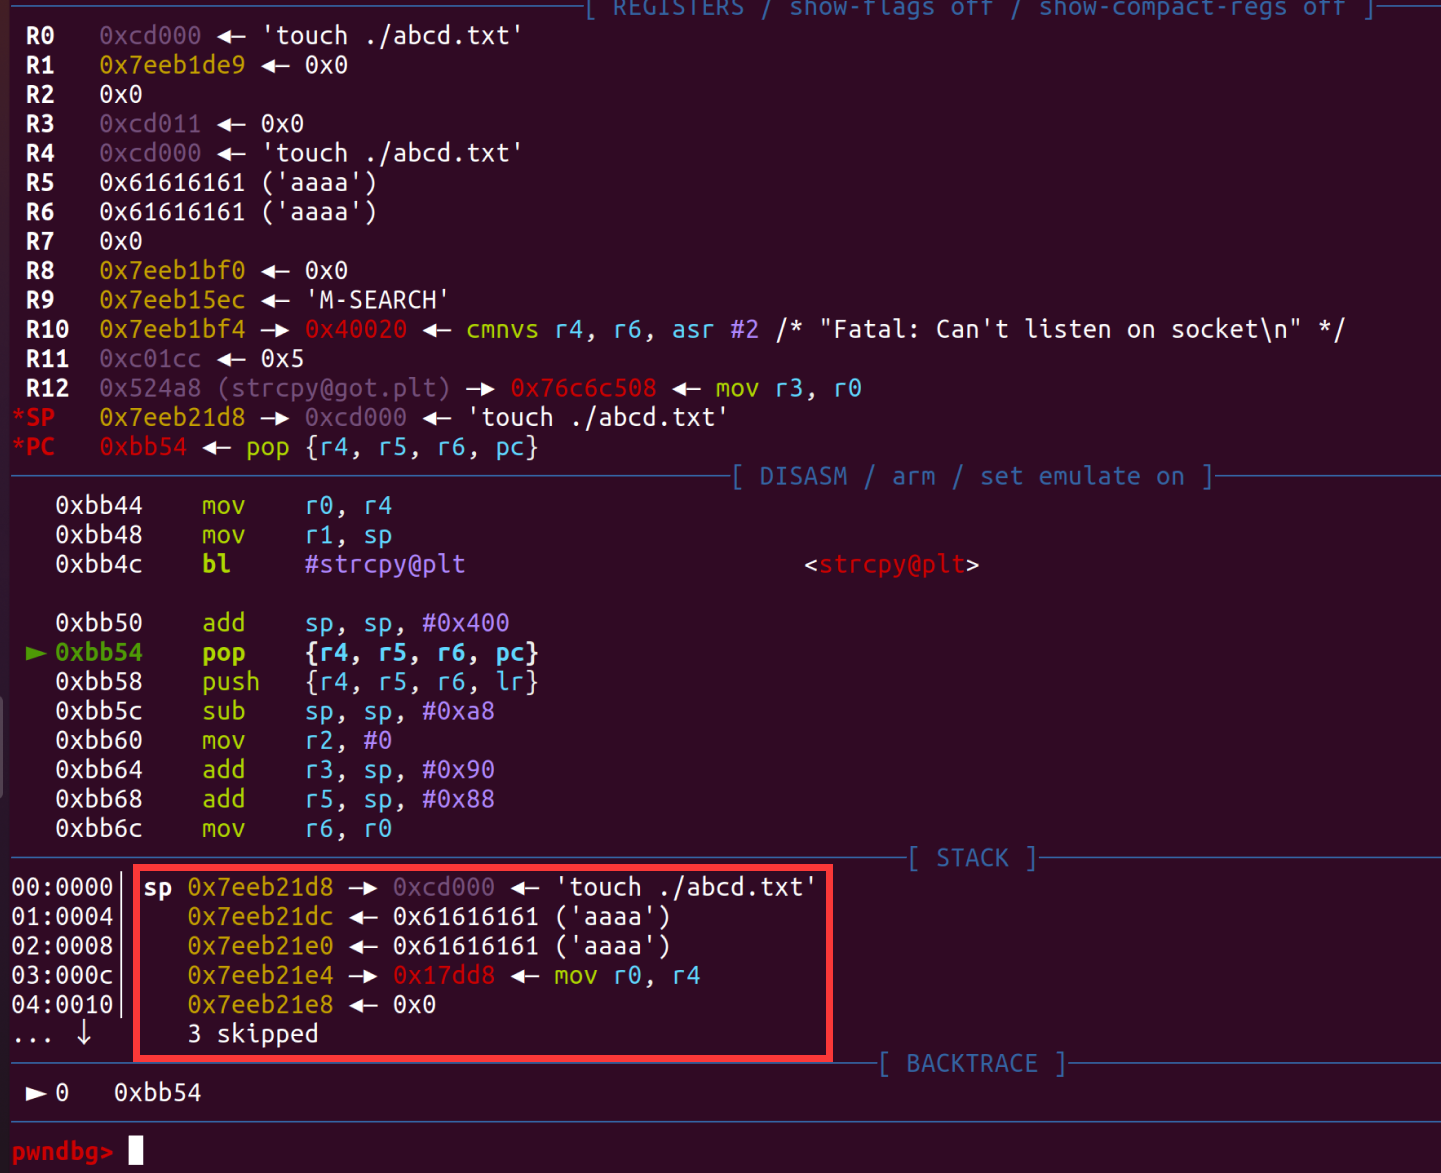Screen dimensions: 1441x1173
Task: Select R3 value 0xcd011
Action: click(x=150, y=124)
